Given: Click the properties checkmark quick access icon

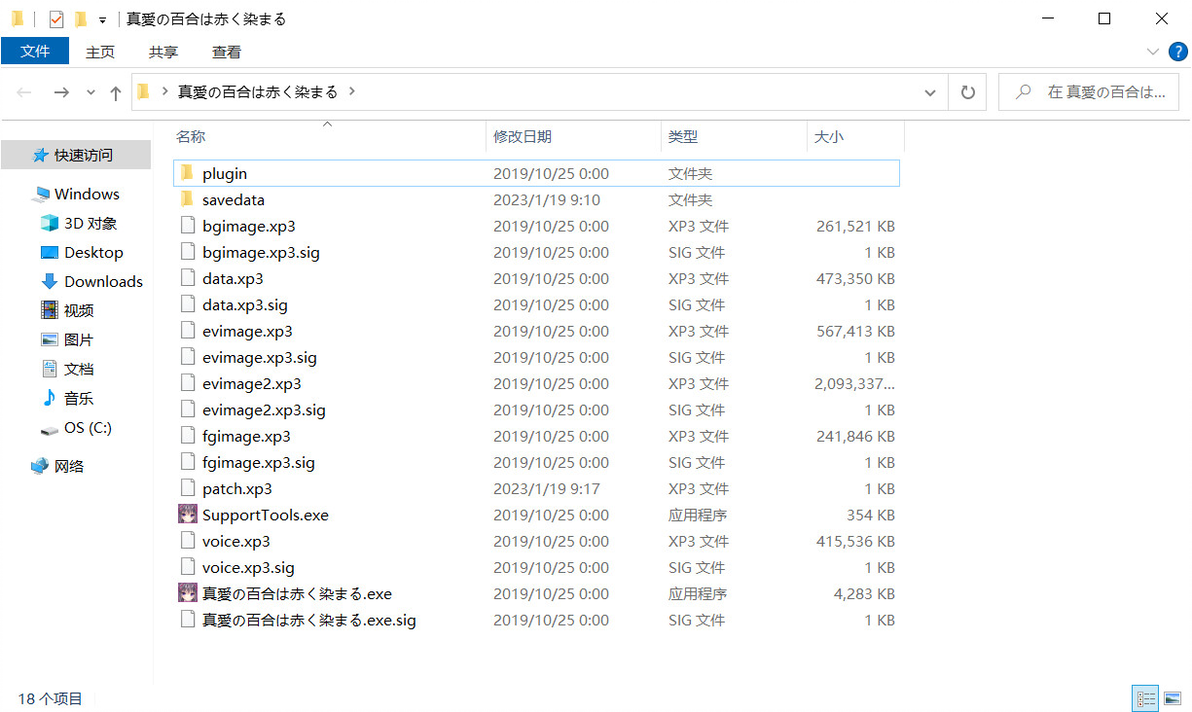Looking at the screenshot, I should (x=56, y=19).
